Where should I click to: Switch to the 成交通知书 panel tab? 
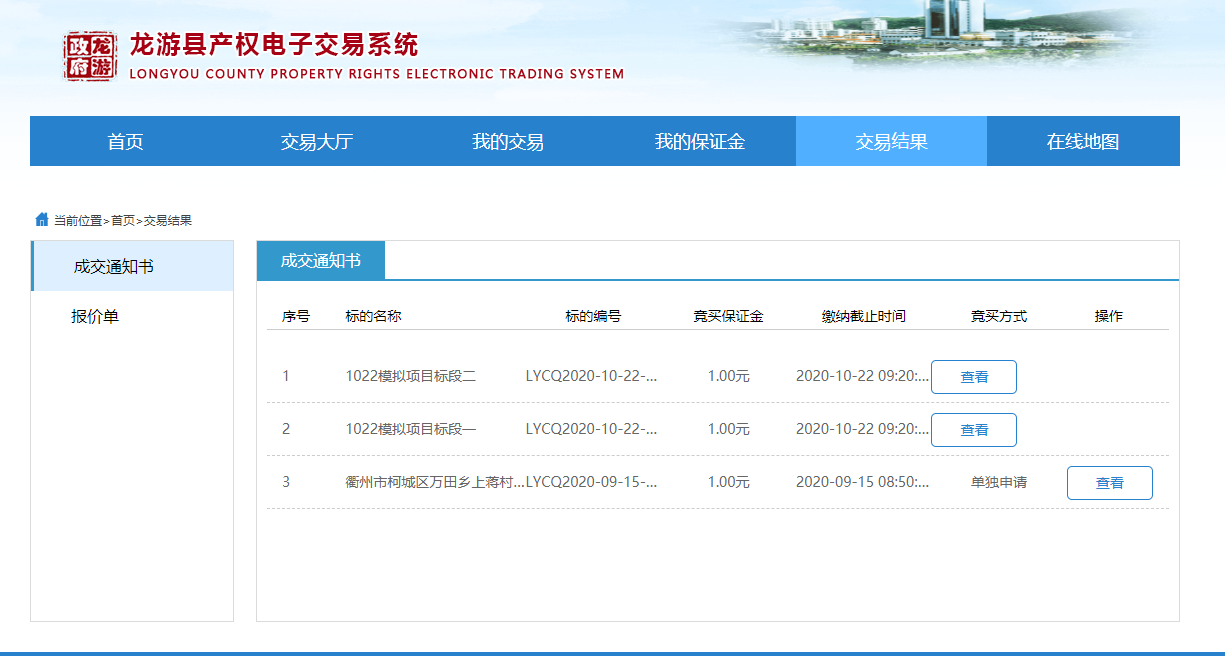point(320,261)
